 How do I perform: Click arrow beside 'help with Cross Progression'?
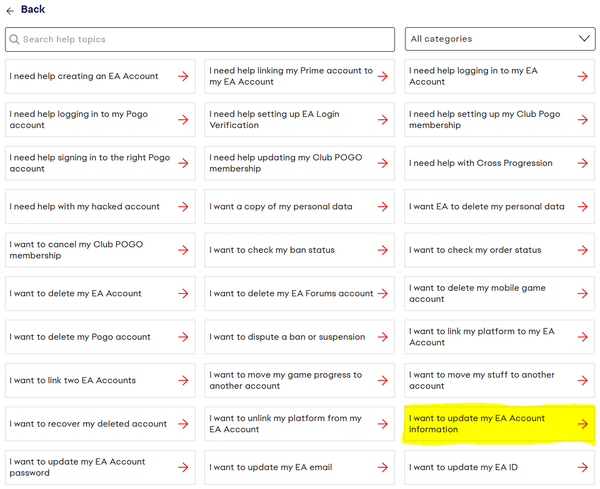coord(582,163)
